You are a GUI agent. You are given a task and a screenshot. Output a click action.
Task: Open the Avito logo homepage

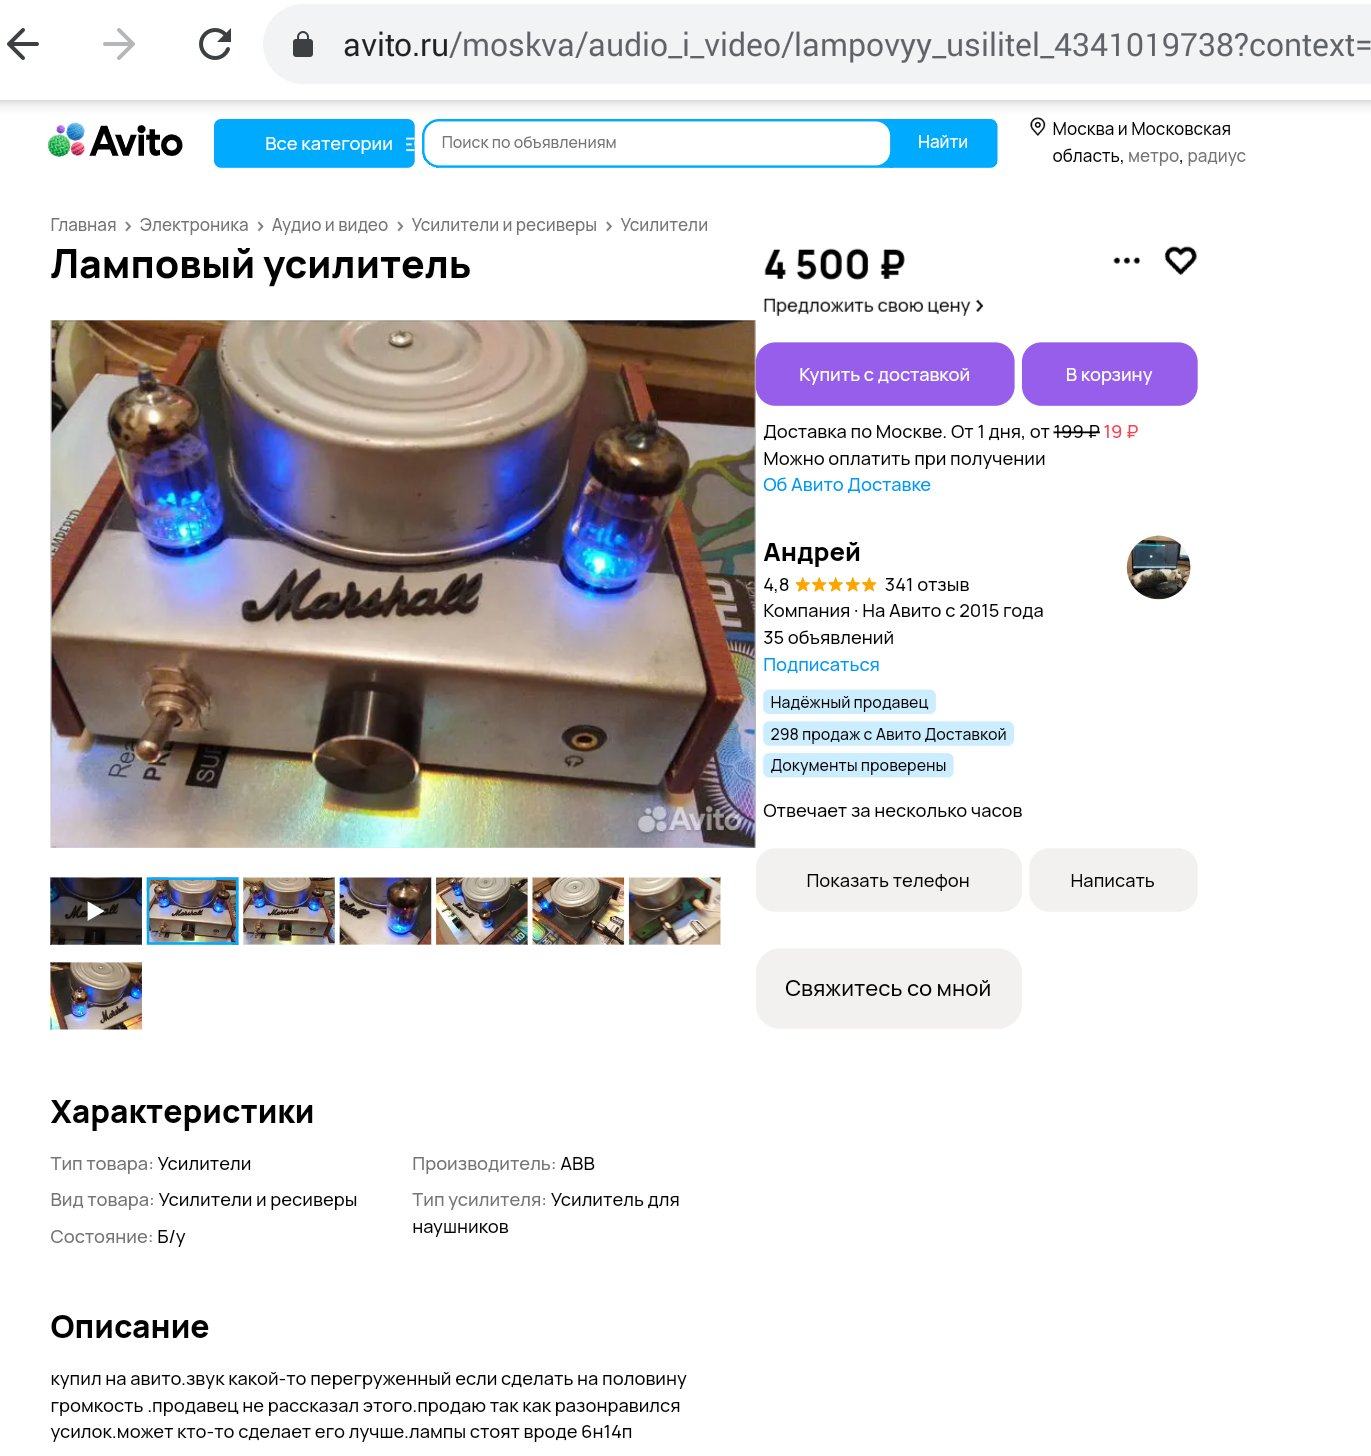coord(115,142)
